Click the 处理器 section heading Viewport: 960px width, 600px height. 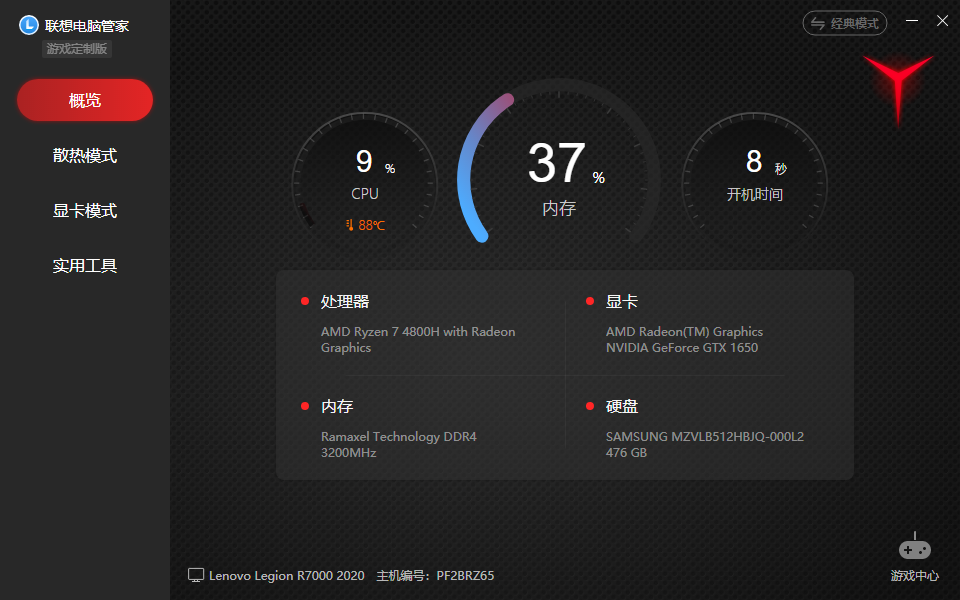(x=345, y=301)
